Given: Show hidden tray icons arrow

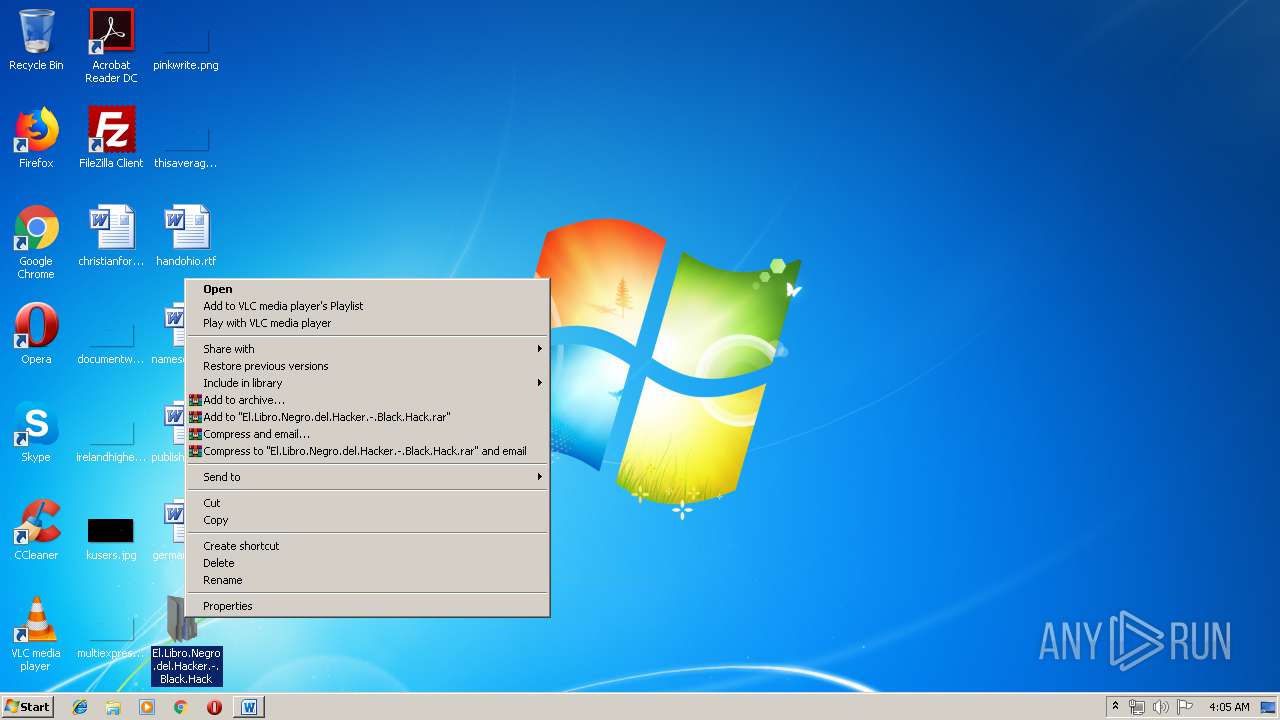Looking at the screenshot, I should [x=1116, y=707].
